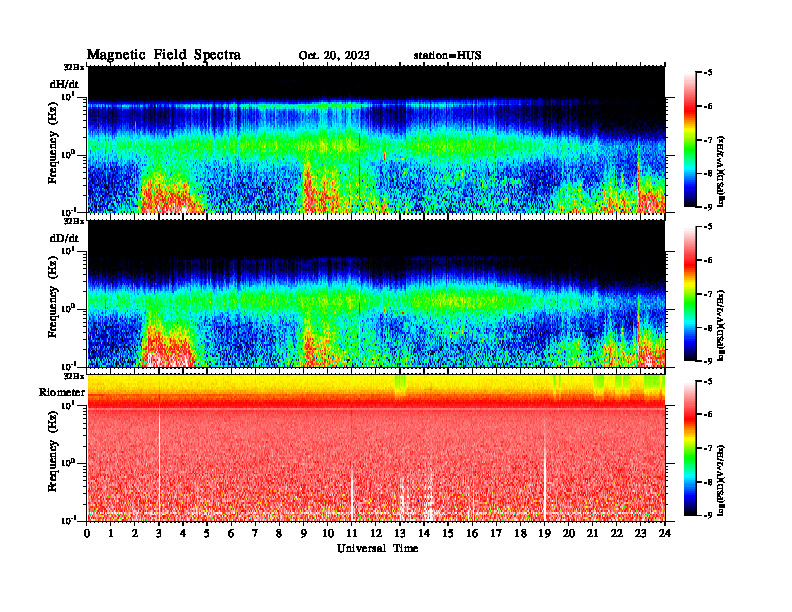The image size is (792, 612).
Task: Click hour tick label "10" on time axis
Action: click(328, 534)
